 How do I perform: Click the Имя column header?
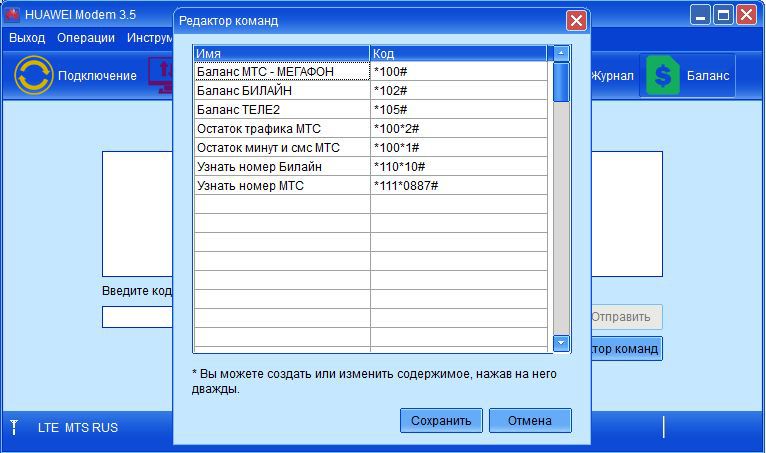(x=282, y=53)
